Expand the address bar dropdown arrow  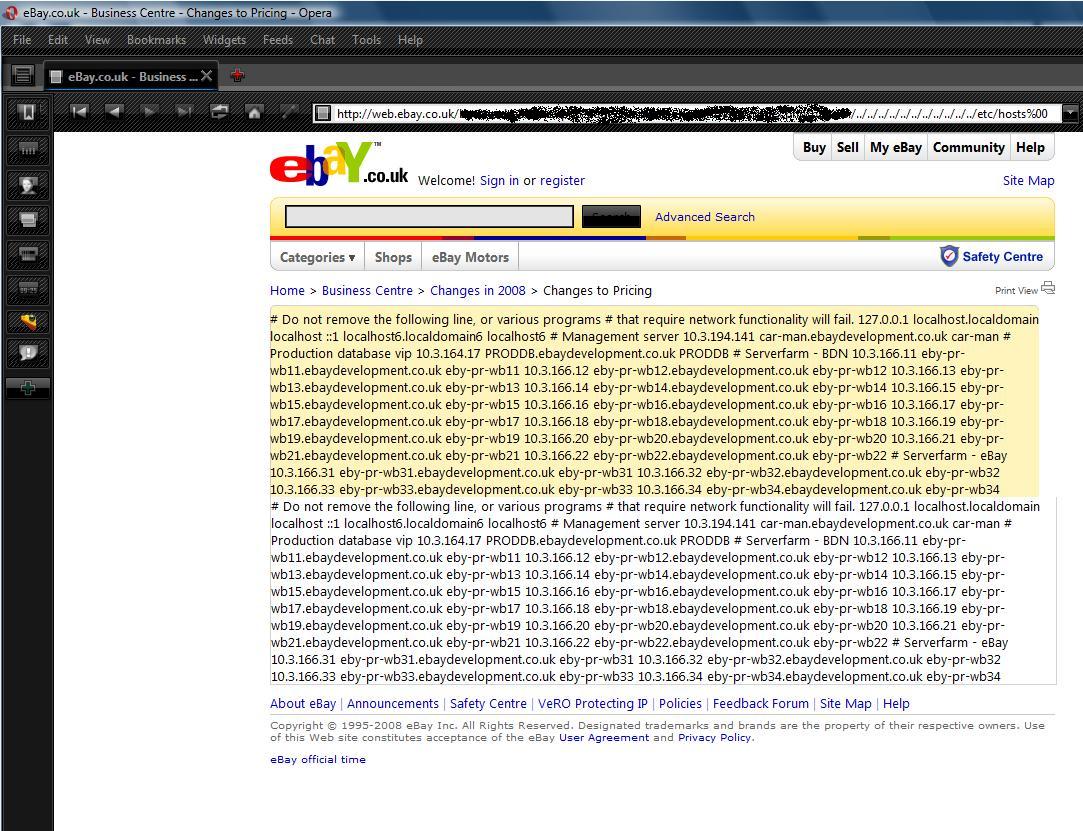click(x=1071, y=113)
